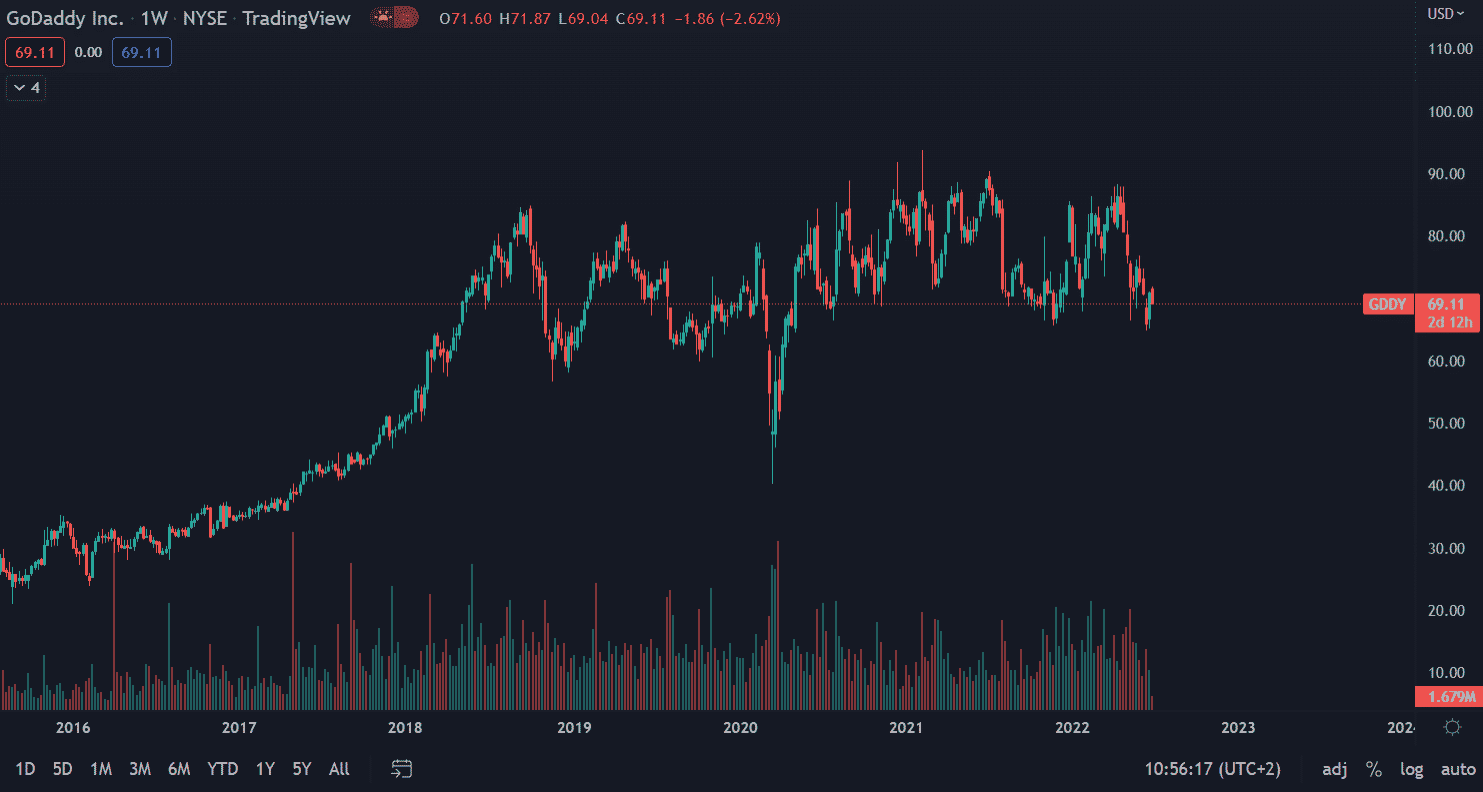This screenshot has width=1483, height=792.
Task: Toggle adjusted data with adj
Action: point(1334,769)
